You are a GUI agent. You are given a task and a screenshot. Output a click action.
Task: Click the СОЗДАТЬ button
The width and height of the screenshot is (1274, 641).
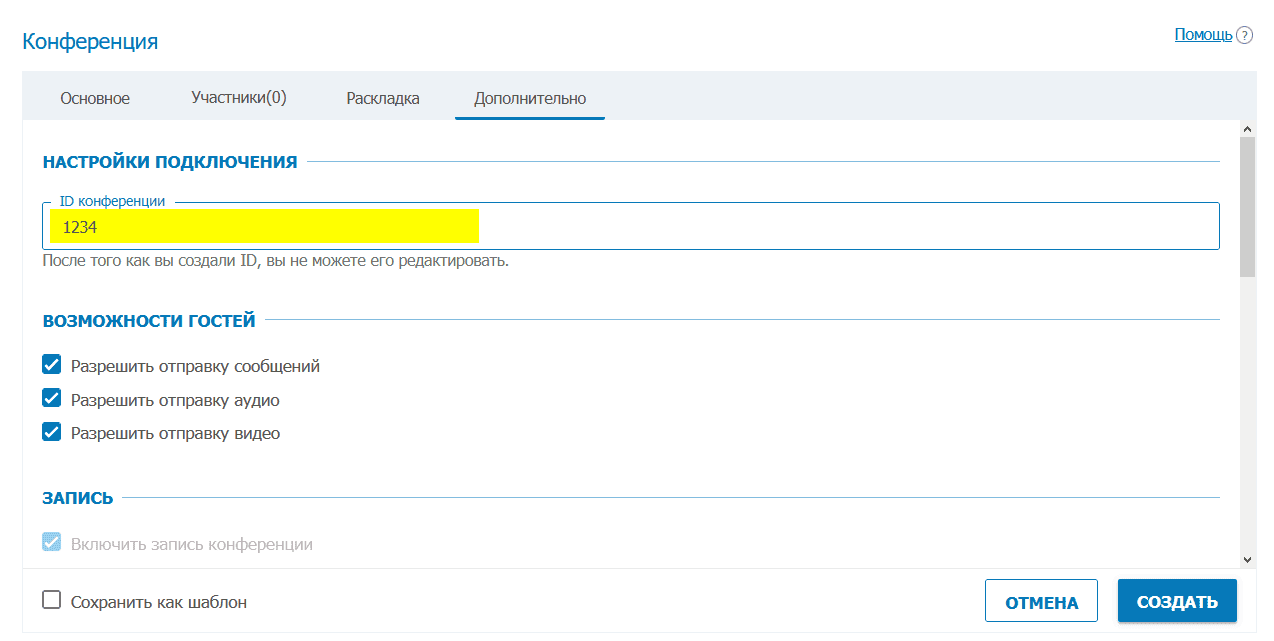click(x=1177, y=601)
